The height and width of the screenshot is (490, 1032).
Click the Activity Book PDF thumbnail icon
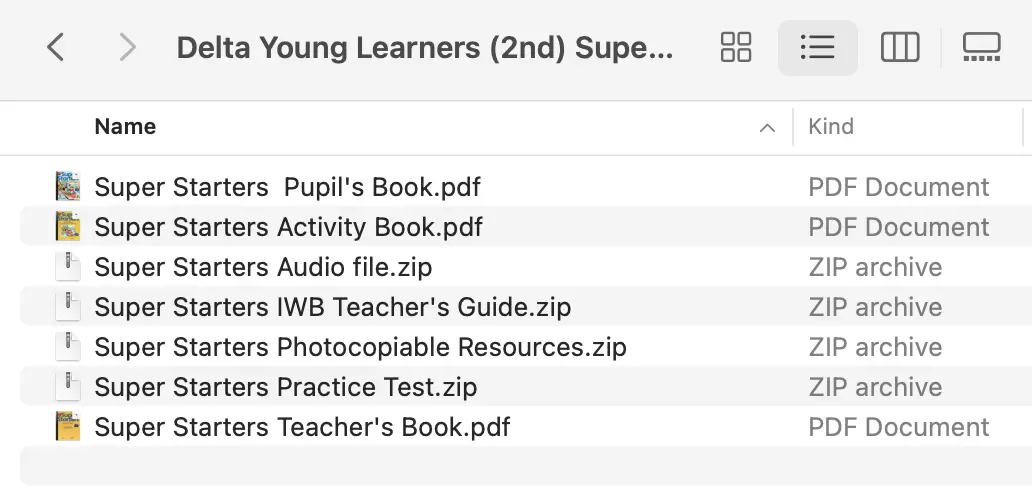[x=68, y=227]
